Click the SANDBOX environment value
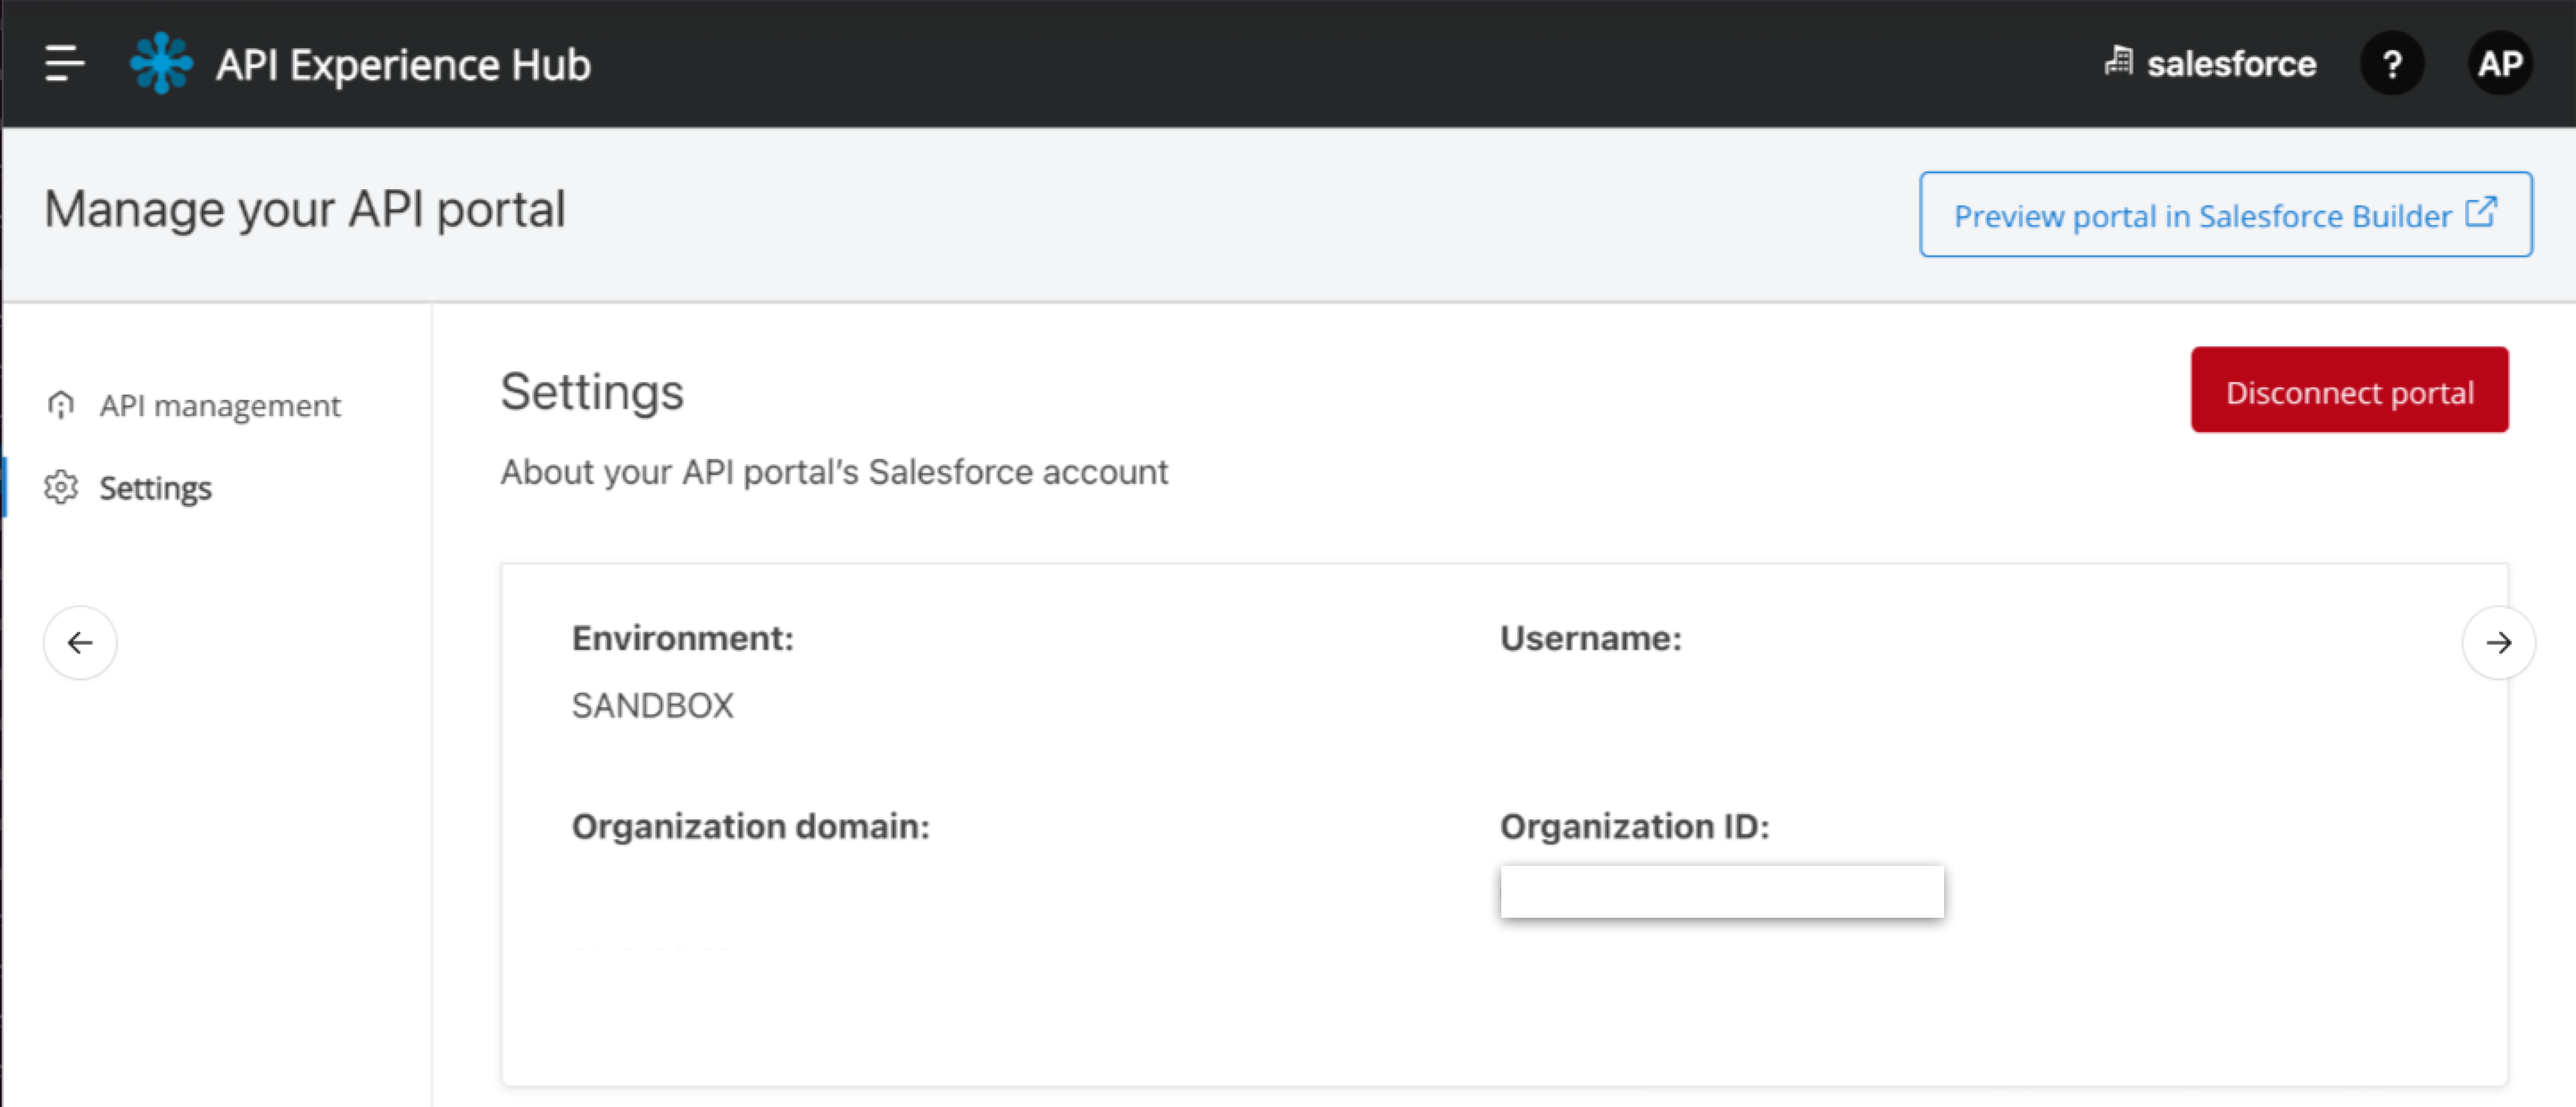This screenshot has width=2576, height=1107. point(652,706)
